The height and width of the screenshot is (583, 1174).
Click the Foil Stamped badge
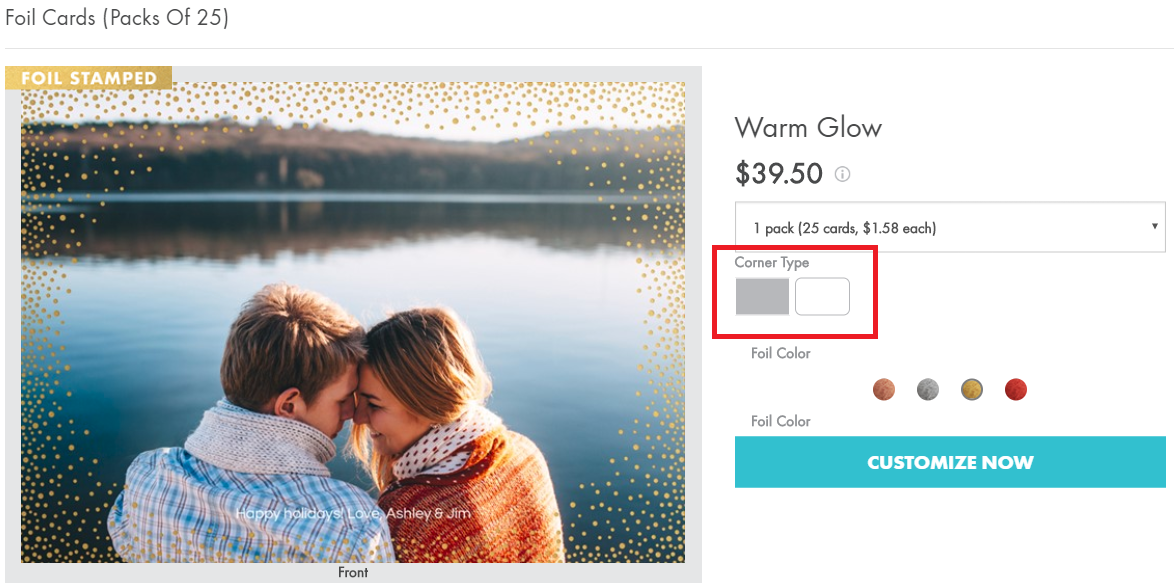pyautogui.click(x=89, y=78)
